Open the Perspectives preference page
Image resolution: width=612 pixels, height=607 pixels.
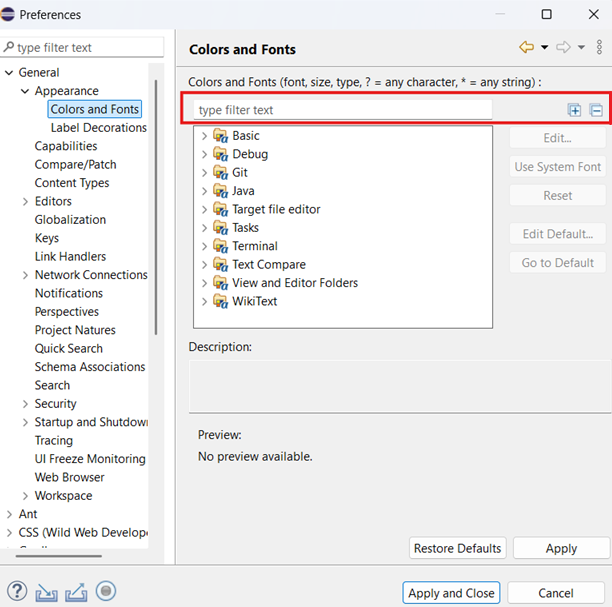click(67, 312)
